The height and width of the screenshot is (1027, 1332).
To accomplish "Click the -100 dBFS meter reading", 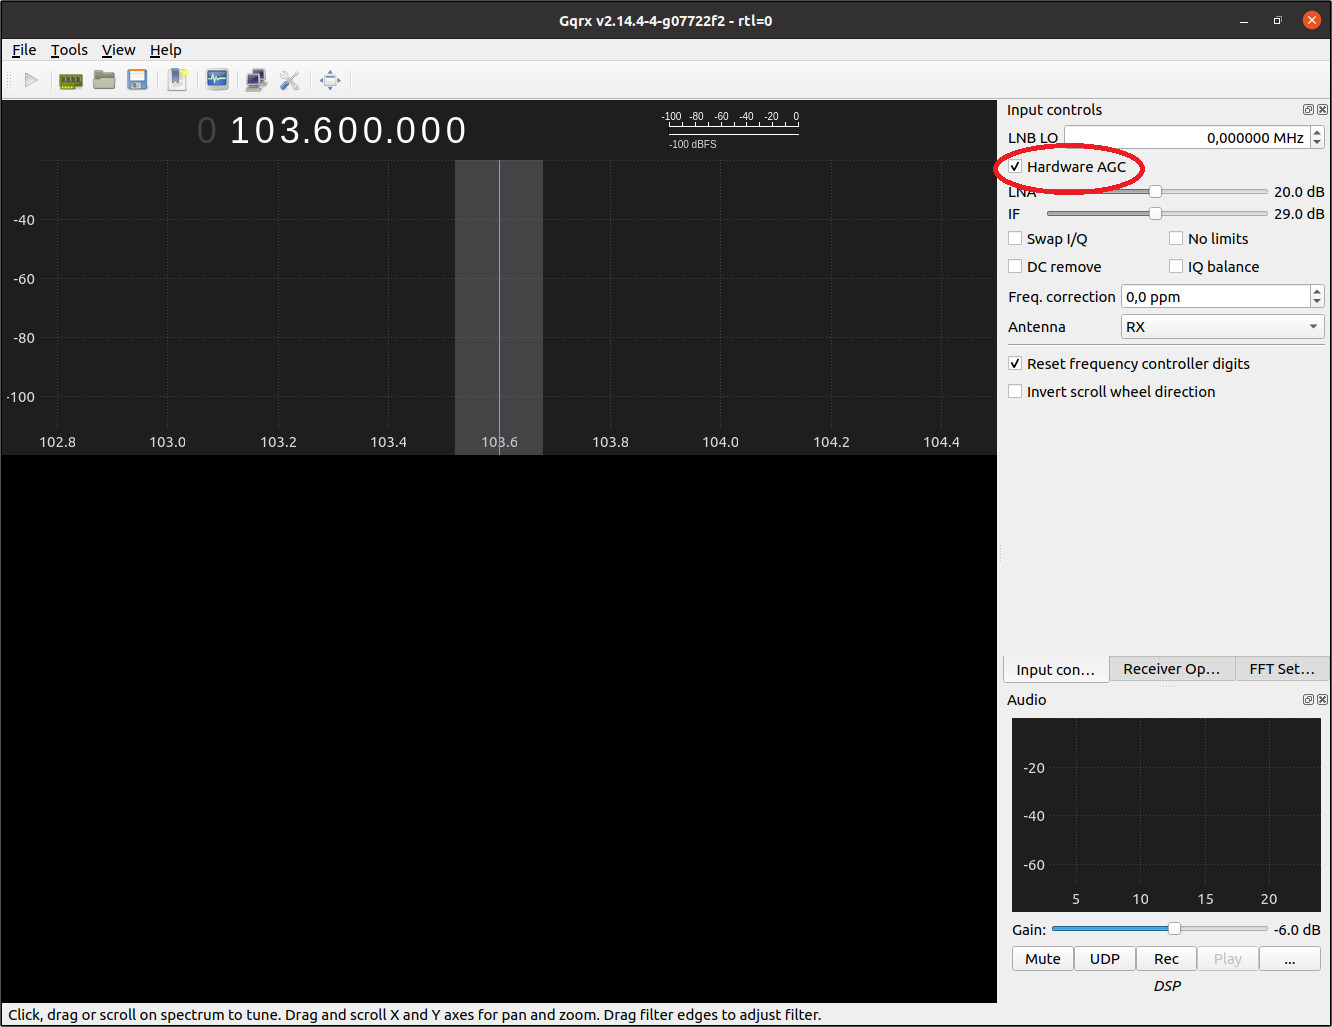I will pyautogui.click(x=692, y=144).
